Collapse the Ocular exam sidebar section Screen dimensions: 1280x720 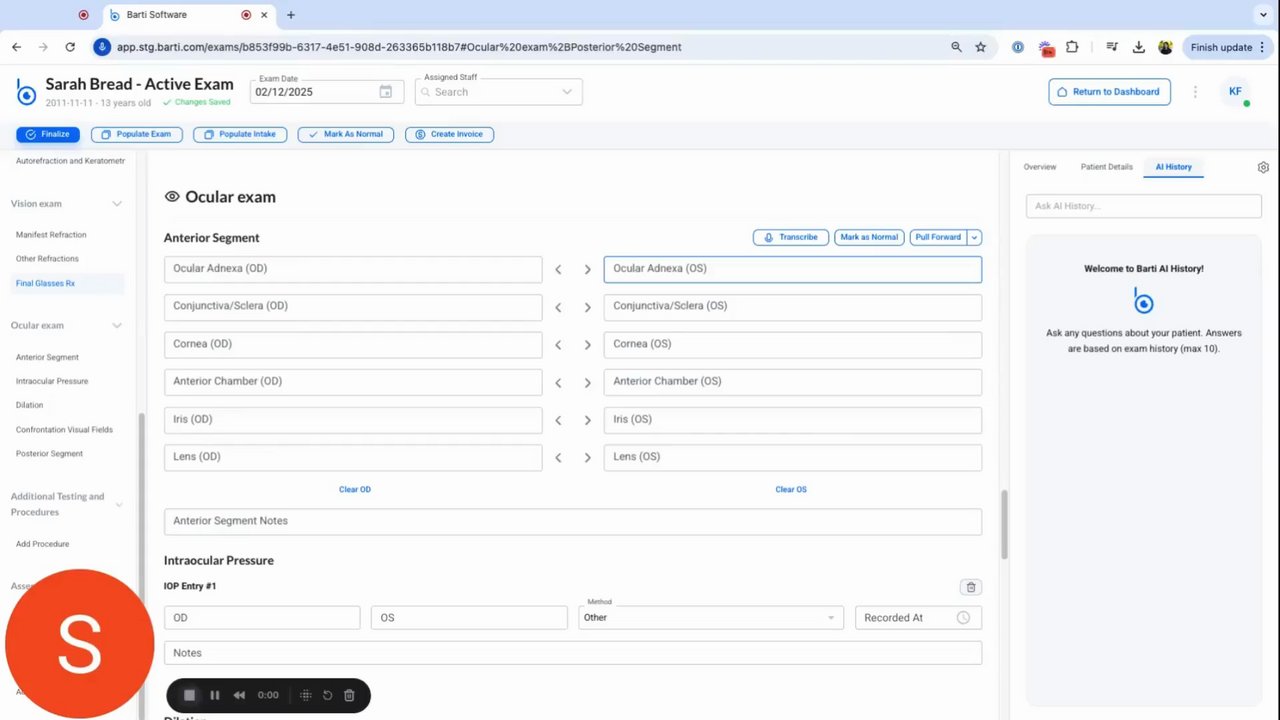[x=117, y=326]
